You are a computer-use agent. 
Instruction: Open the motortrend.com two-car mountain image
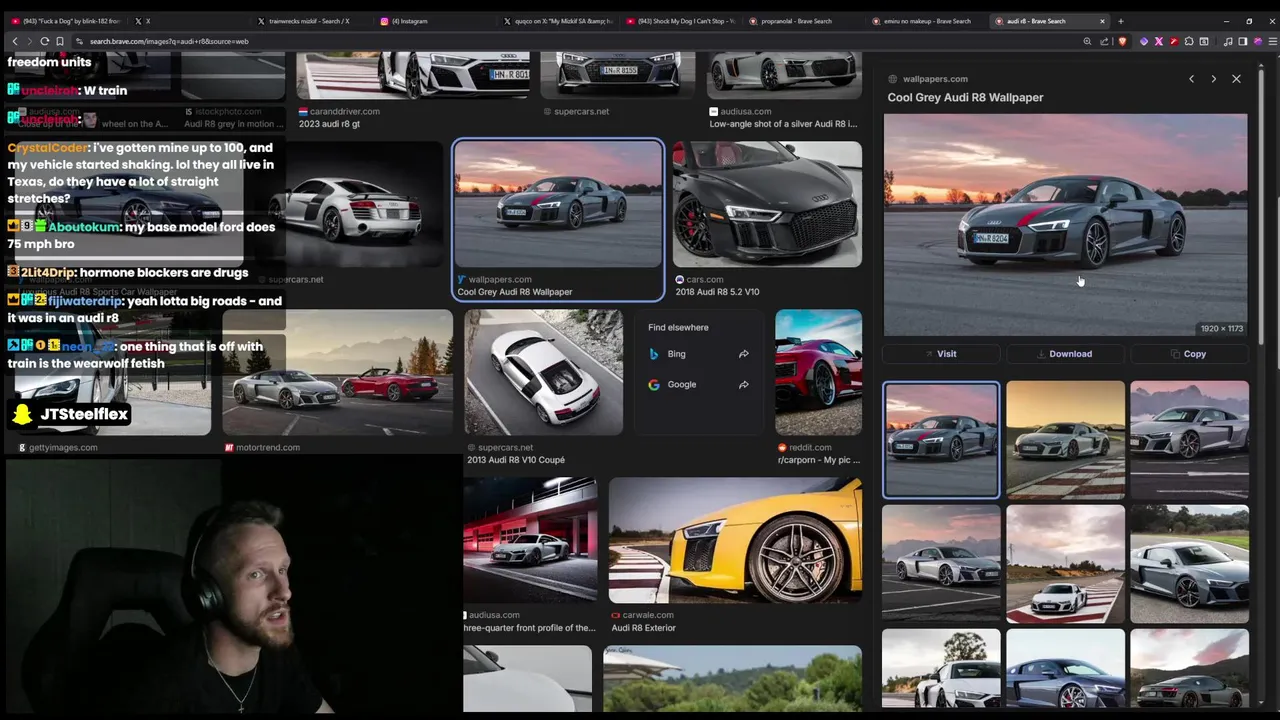[337, 372]
